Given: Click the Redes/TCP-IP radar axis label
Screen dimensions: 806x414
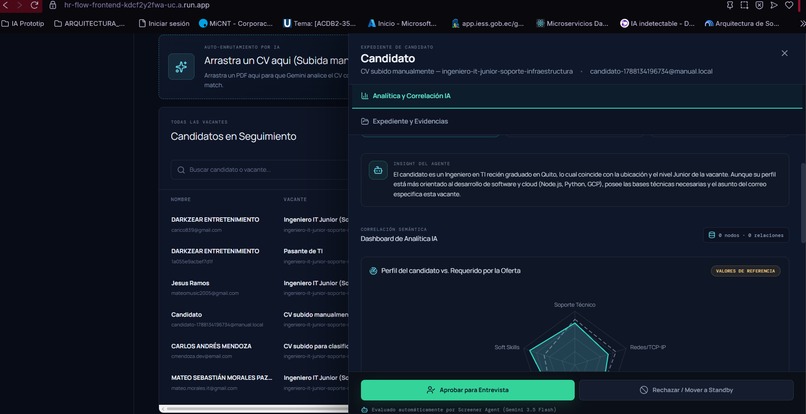Looking at the screenshot, I should (648, 347).
